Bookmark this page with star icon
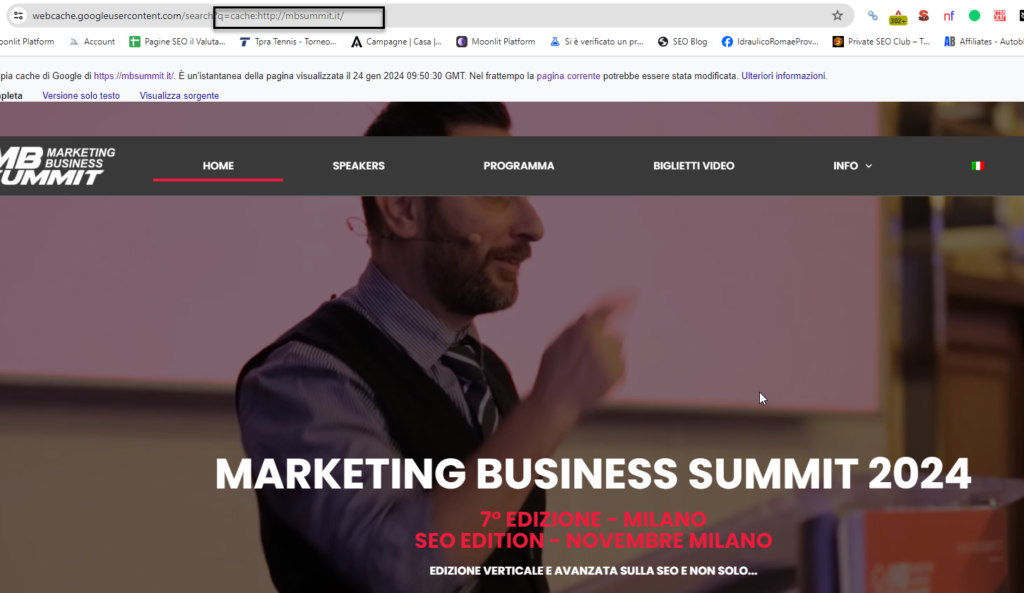The image size is (1024, 593). pyautogui.click(x=837, y=16)
